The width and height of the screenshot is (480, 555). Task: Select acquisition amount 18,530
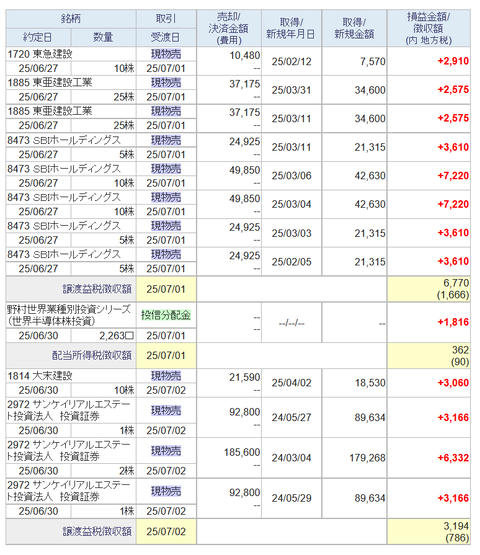click(370, 383)
